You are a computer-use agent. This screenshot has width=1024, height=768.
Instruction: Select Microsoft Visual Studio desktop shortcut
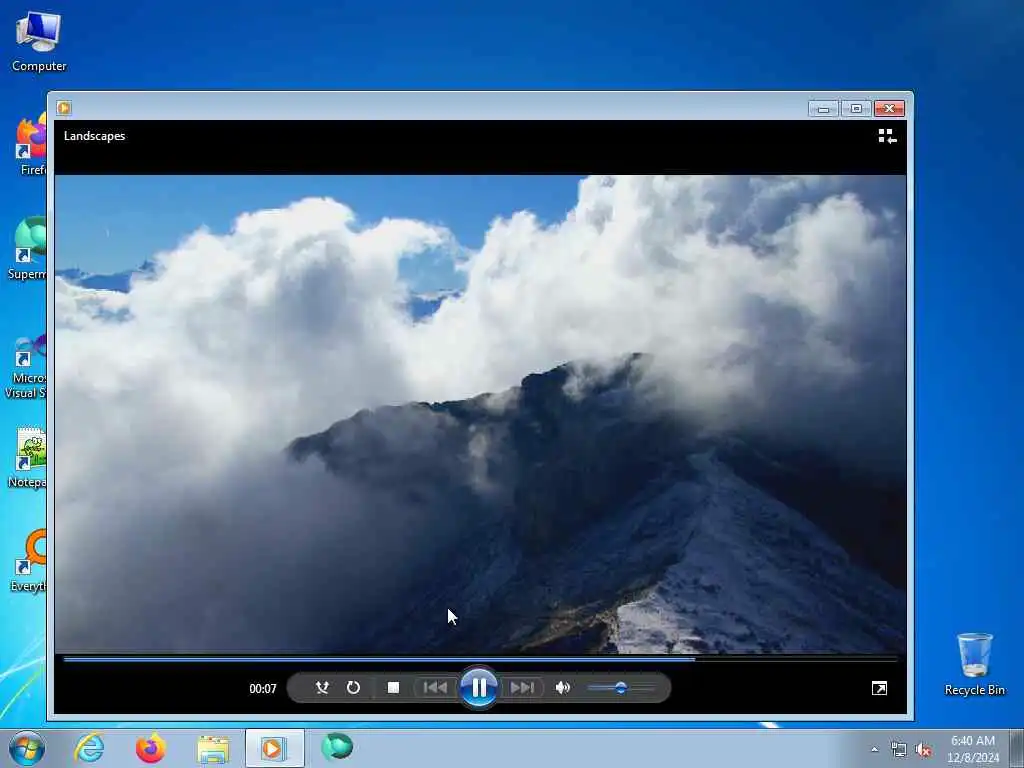(x=26, y=366)
